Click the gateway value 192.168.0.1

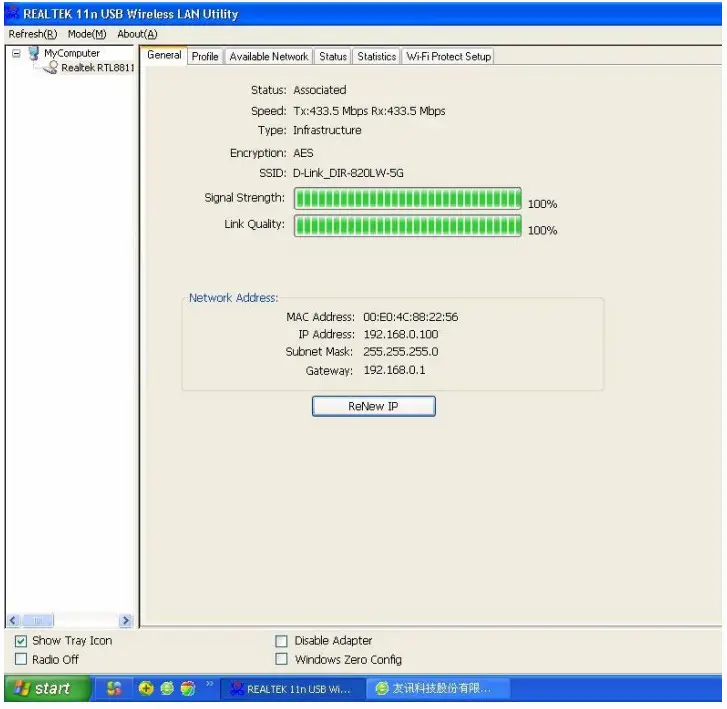[394, 370]
